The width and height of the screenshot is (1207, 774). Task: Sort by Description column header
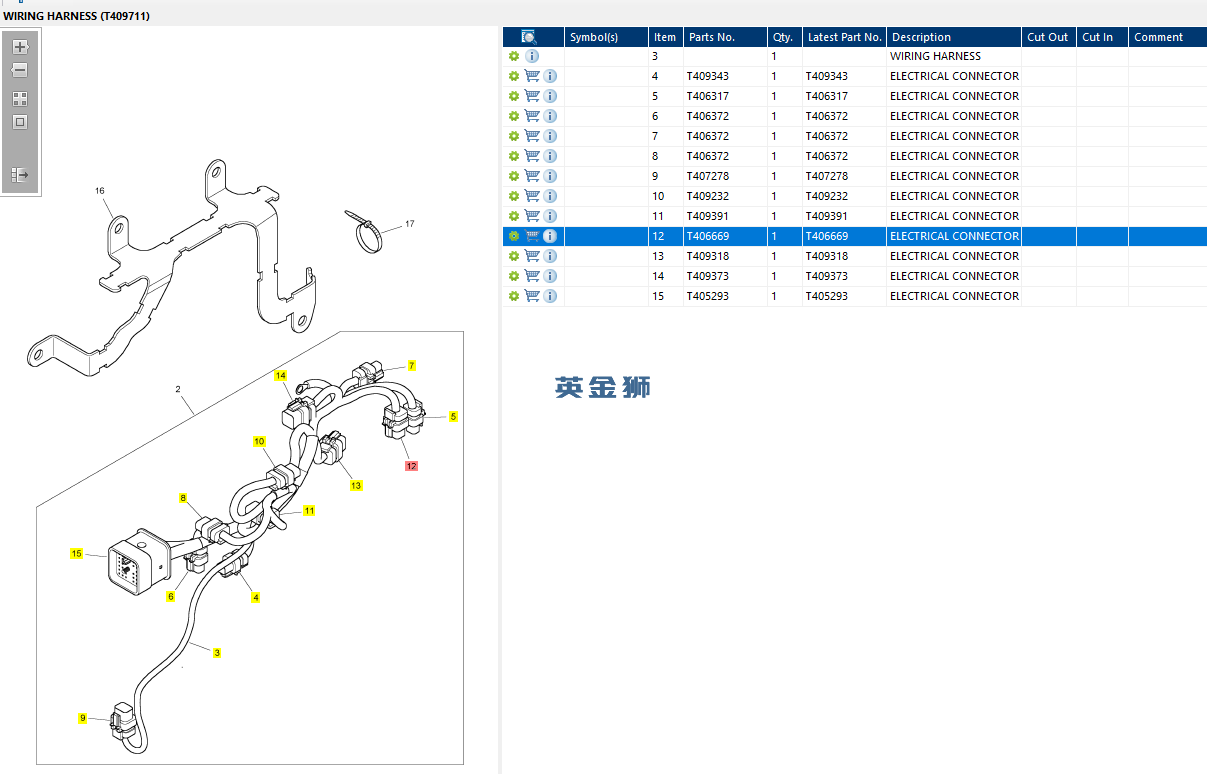[x=954, y=37]
